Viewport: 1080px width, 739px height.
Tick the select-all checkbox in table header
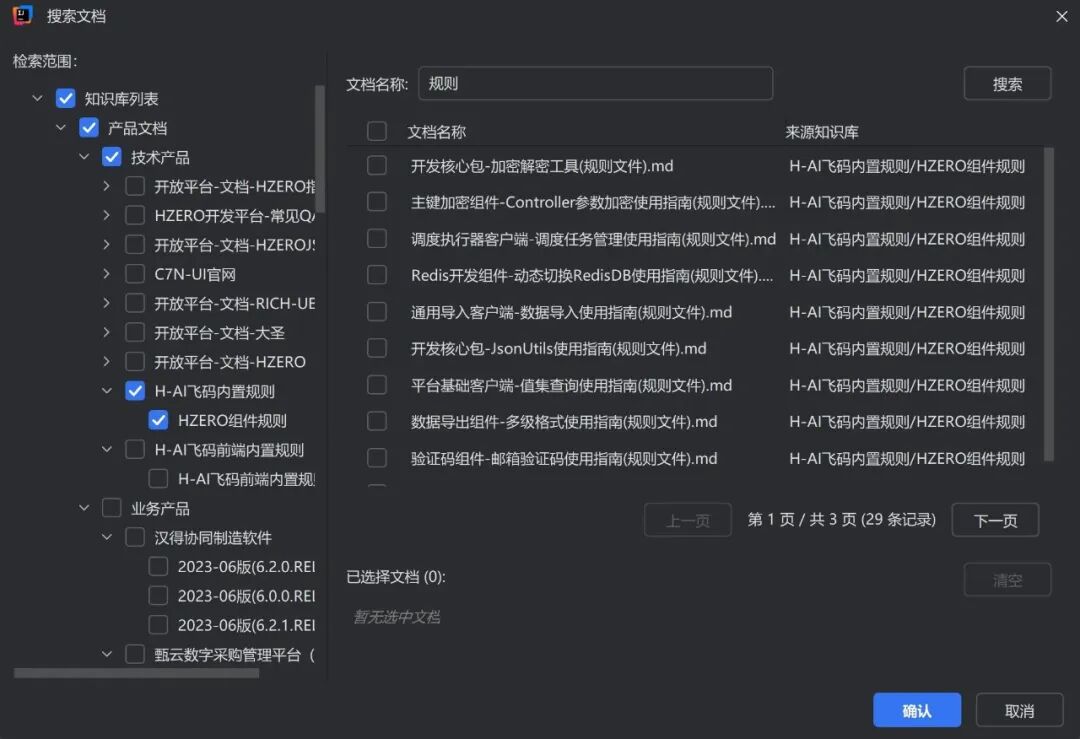(x=377, y=131)
